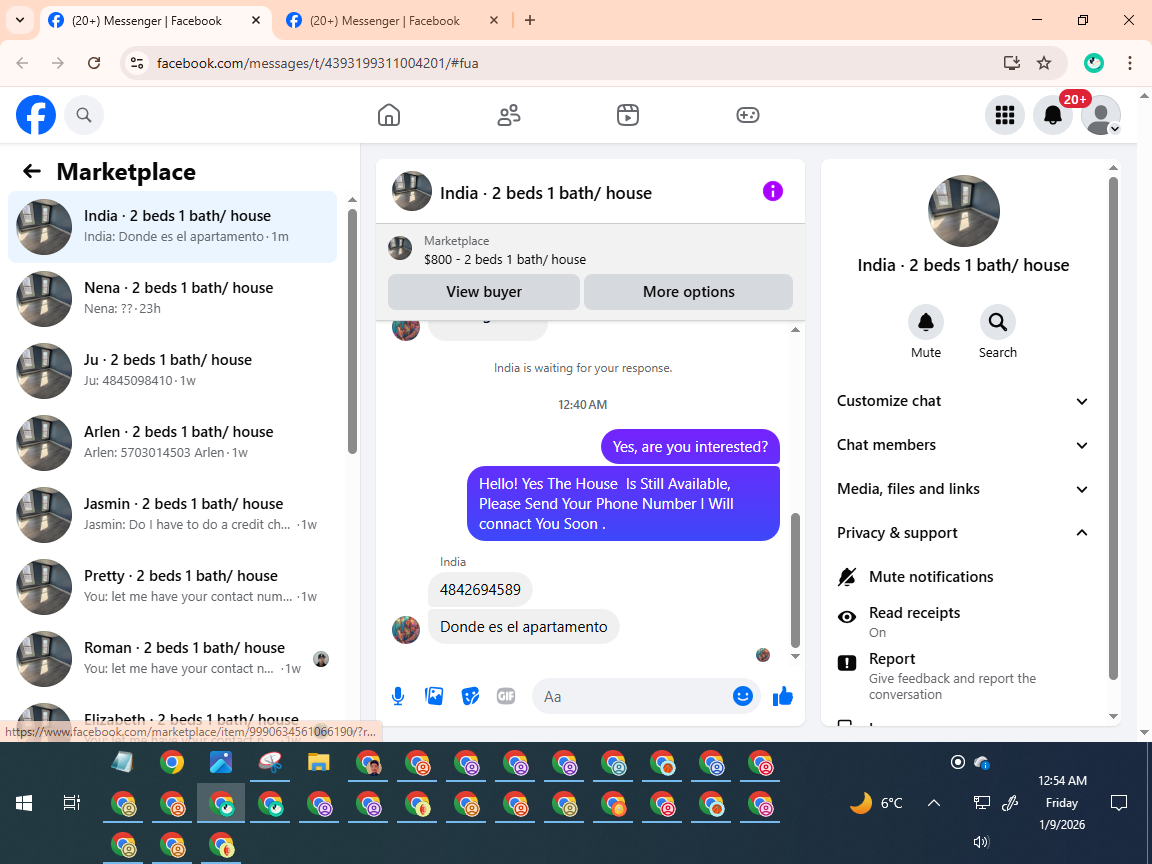
Task: Open File Explorer from taskbar
Action: click(318, 763)
